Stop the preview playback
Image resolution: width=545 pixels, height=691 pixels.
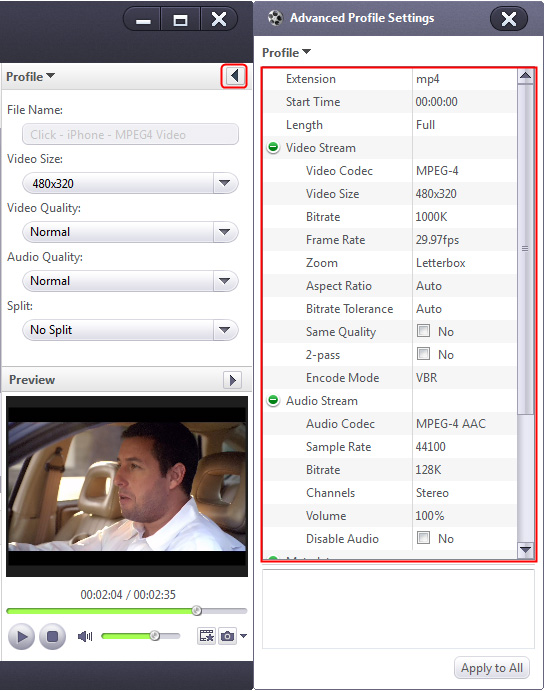[52, 636]
